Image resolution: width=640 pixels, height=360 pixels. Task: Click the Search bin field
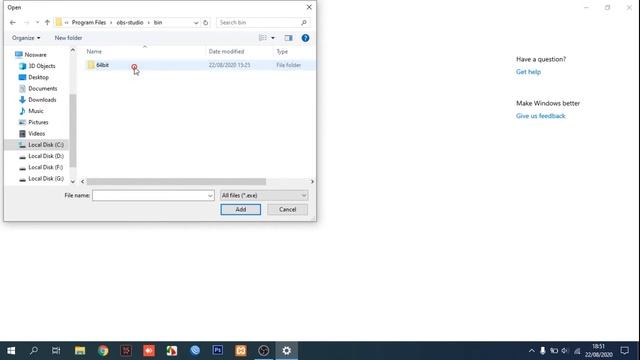(258, 22)
